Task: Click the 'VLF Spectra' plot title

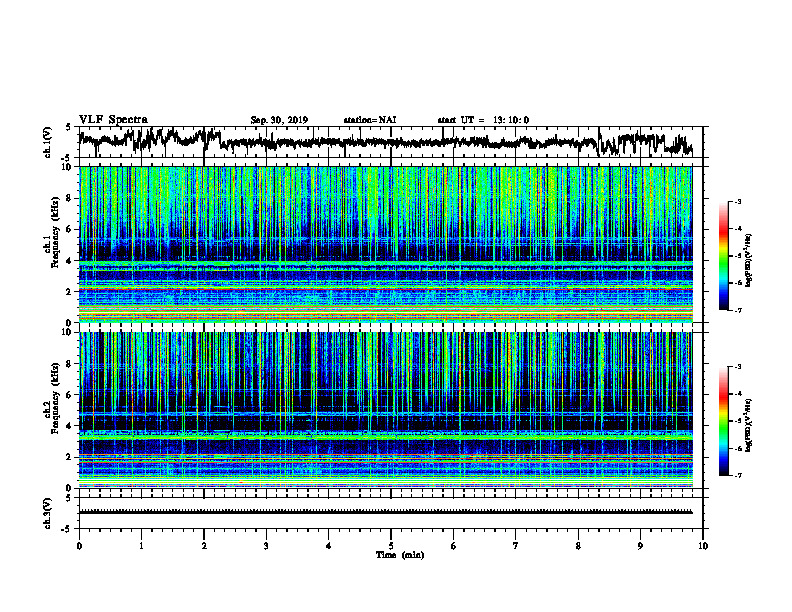Action: click(113, 120)
